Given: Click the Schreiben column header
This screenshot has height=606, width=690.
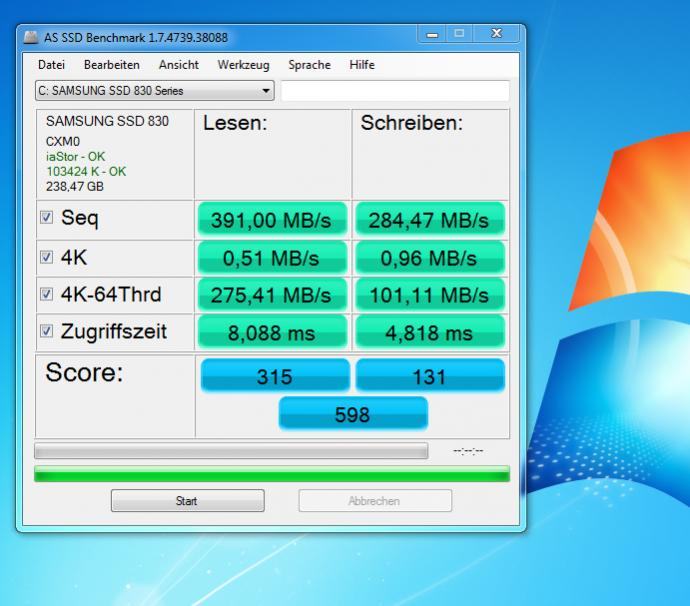Looking at the screenshot, I should [x=412, y=123].
